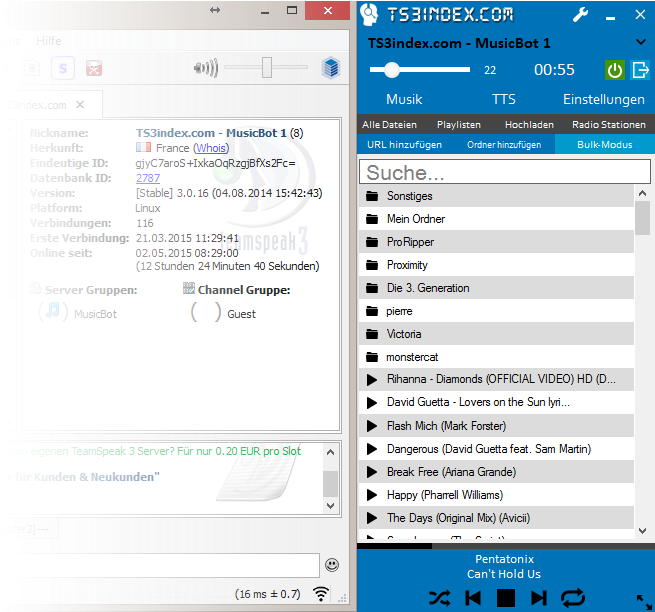Click the TS3index.com - MusicBot 1 nickname

[211, 133]
